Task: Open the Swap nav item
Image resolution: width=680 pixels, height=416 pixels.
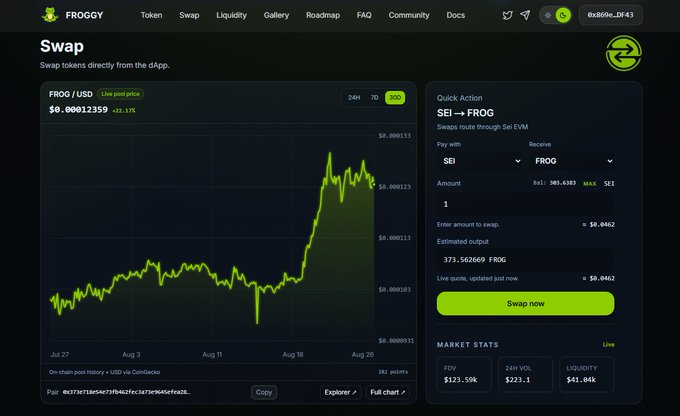Action: tap(189, 15)
